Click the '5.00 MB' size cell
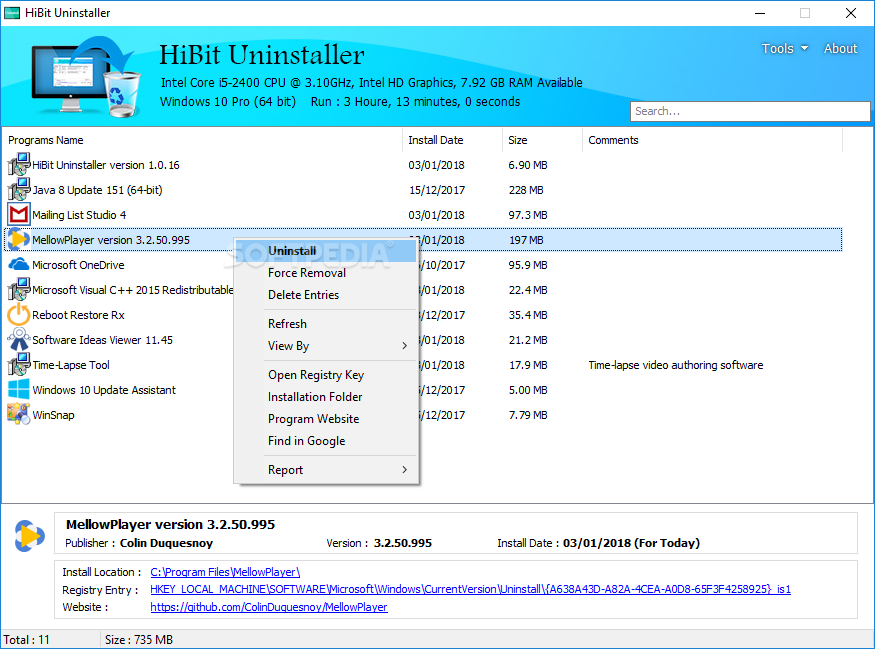Viewport: 875px width, 649px height. tap(528, 390)
